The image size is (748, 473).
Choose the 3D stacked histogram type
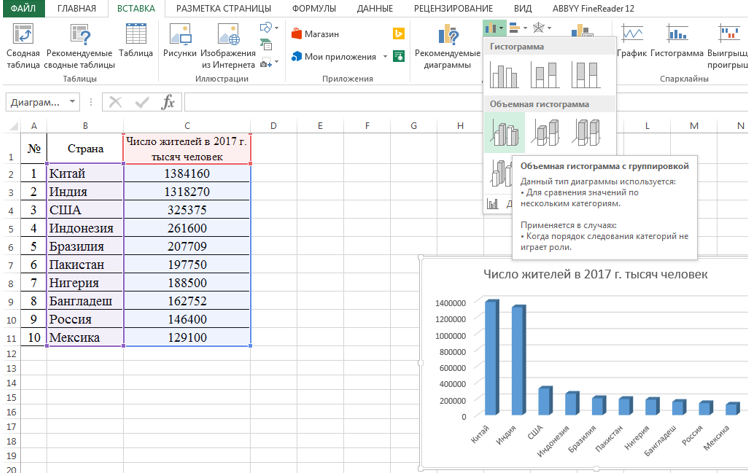[546, 132]
